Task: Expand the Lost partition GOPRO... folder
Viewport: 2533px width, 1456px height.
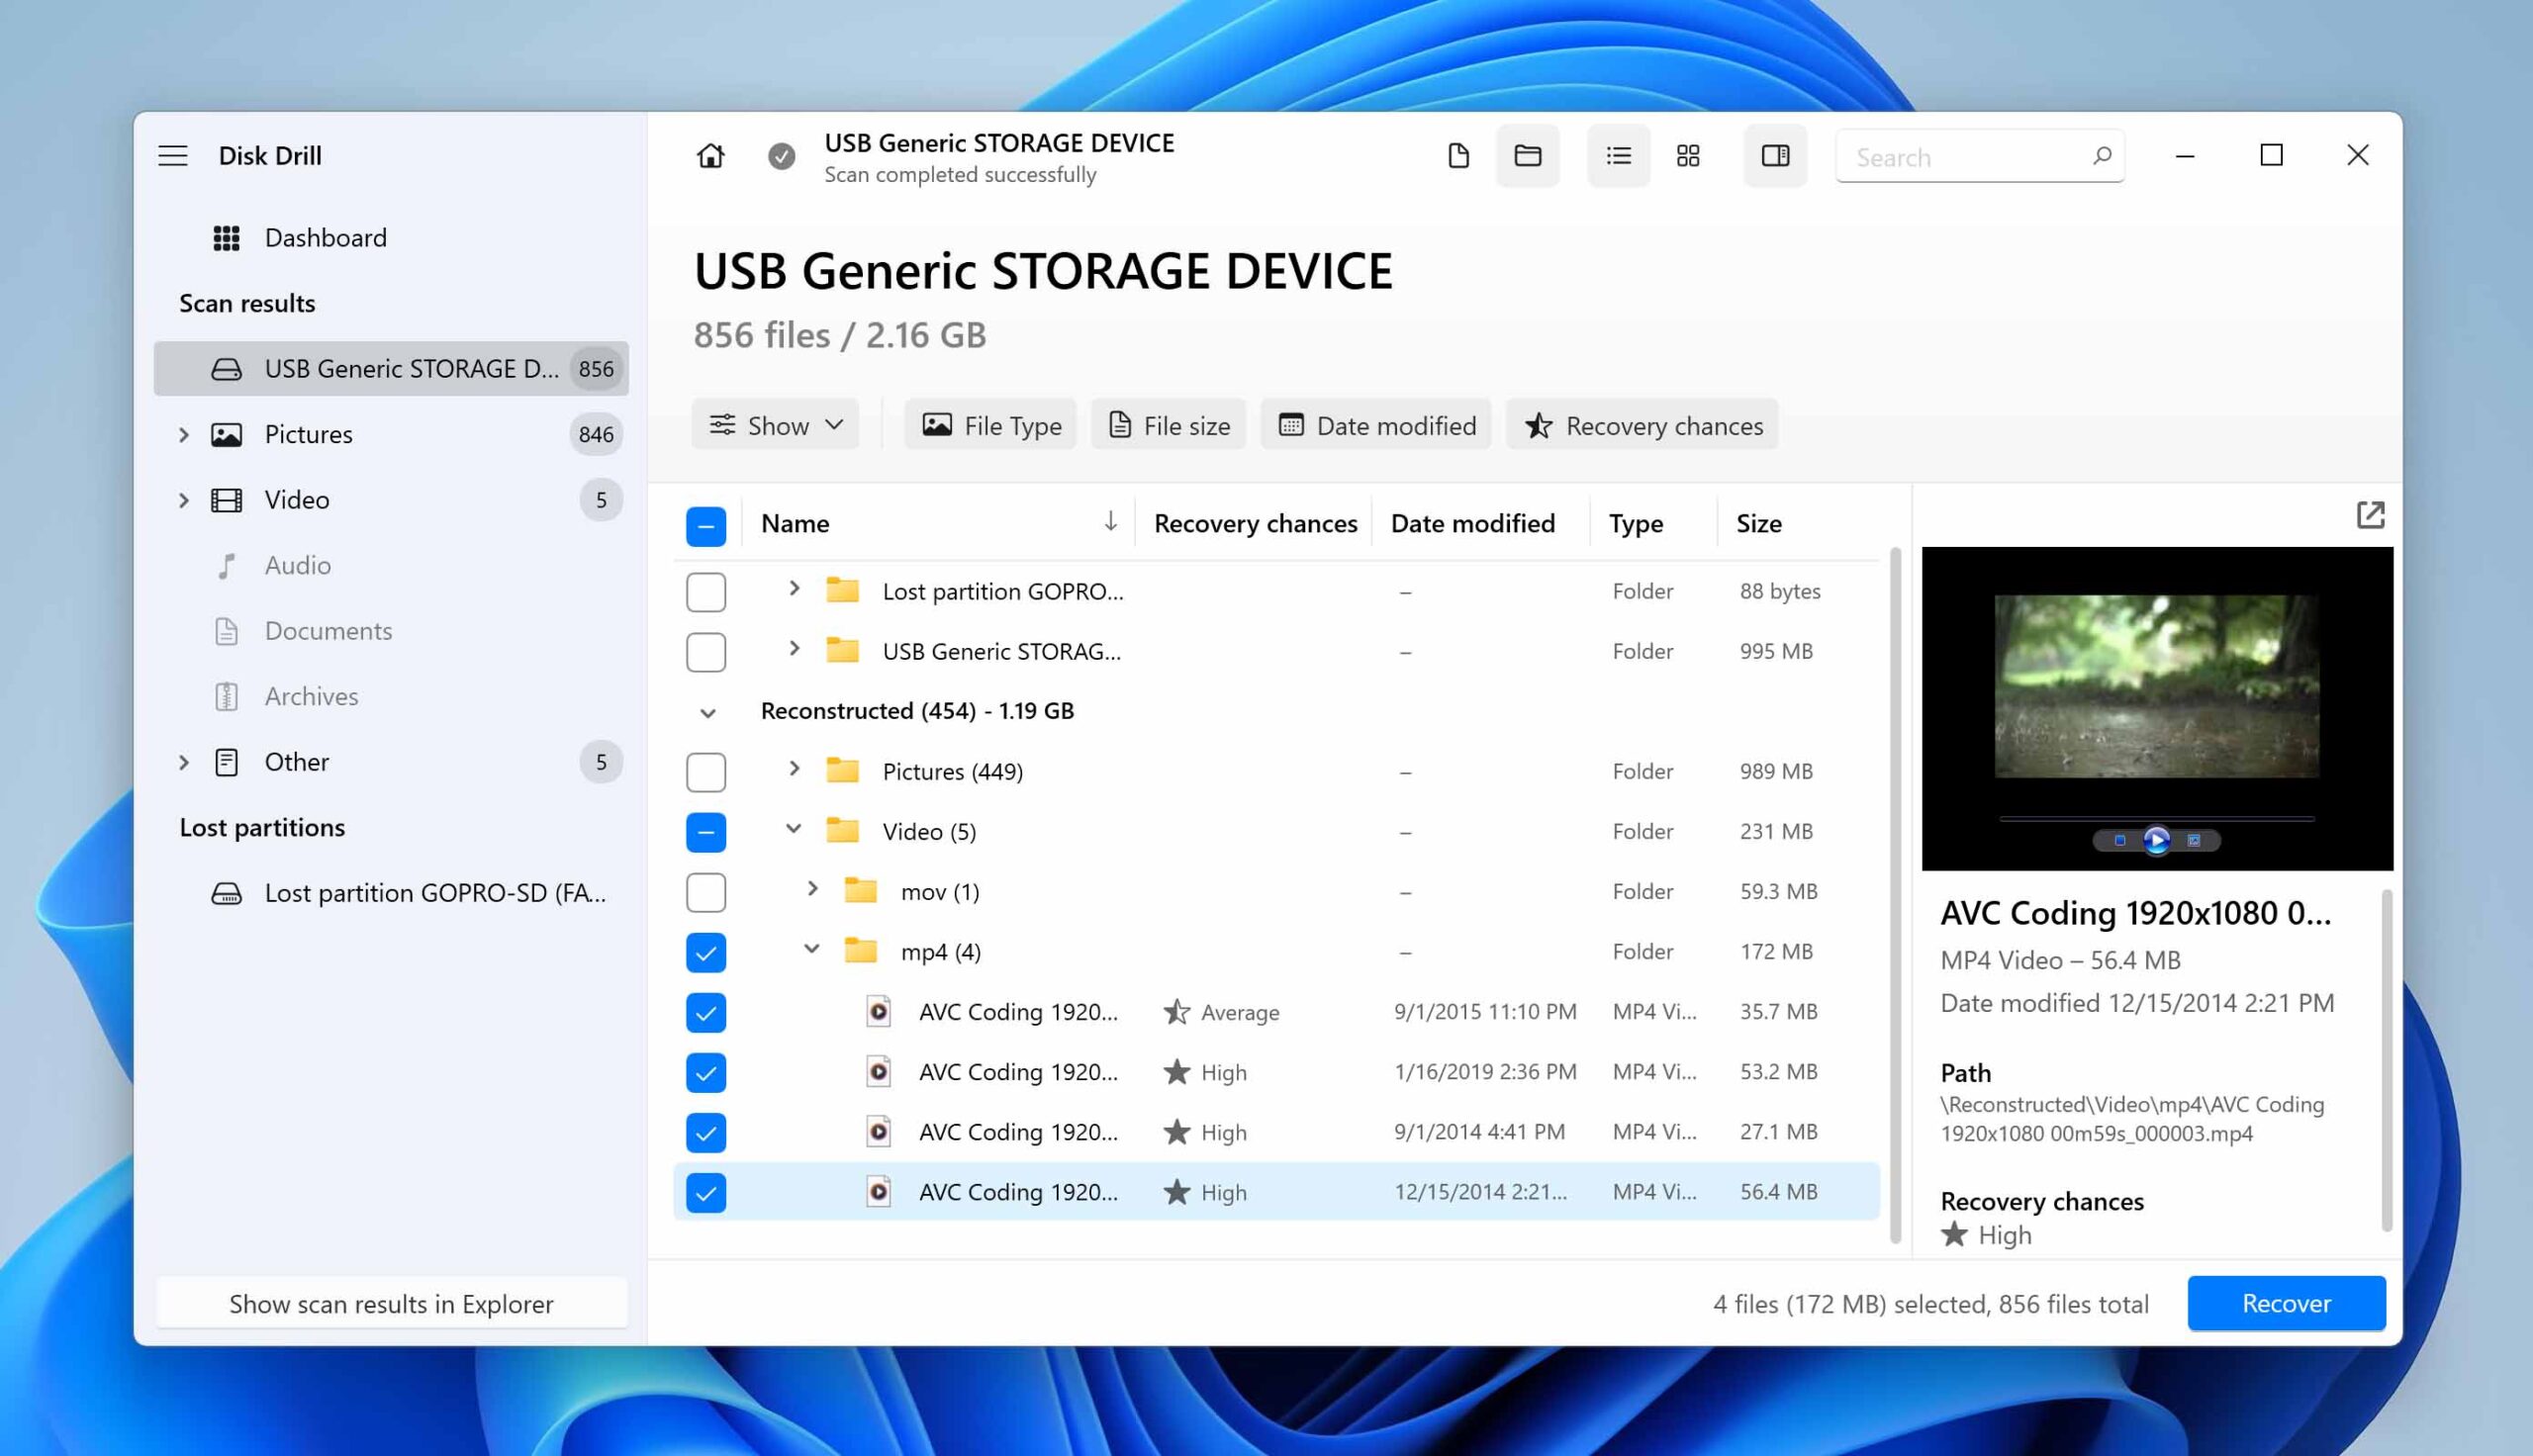Action: pos(794,589)
